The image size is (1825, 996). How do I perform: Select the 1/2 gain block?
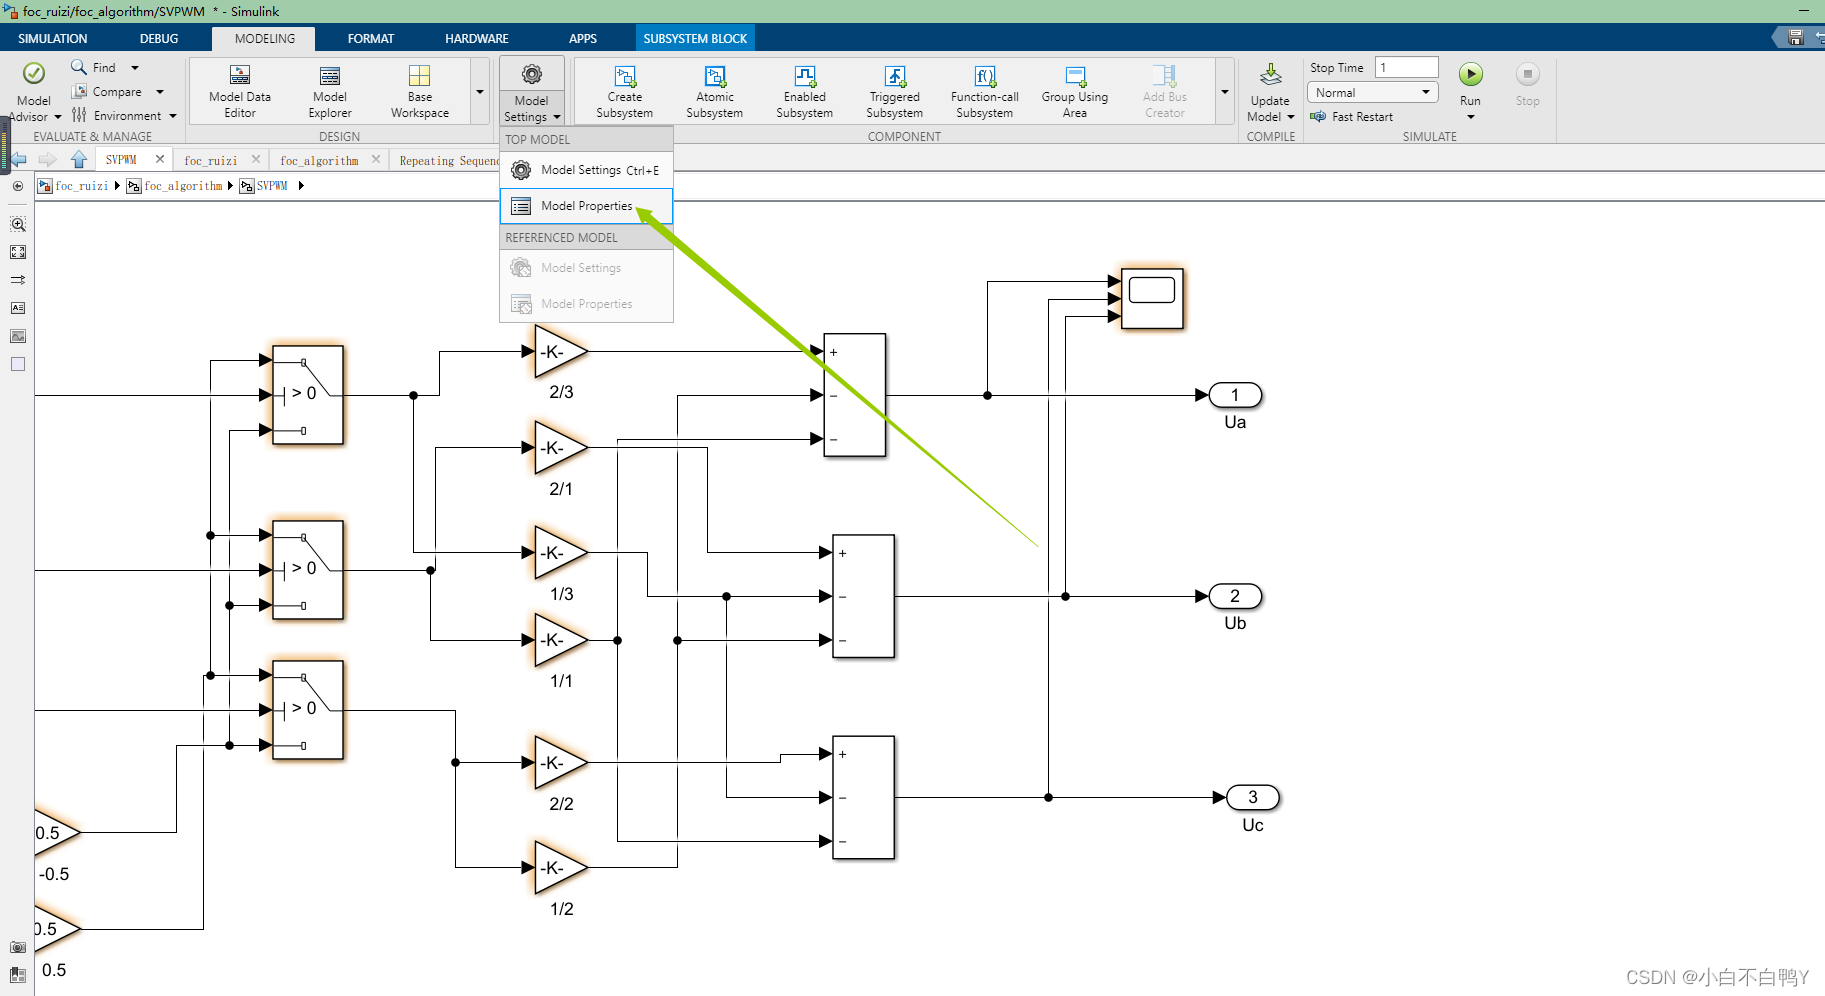point(561,868)
